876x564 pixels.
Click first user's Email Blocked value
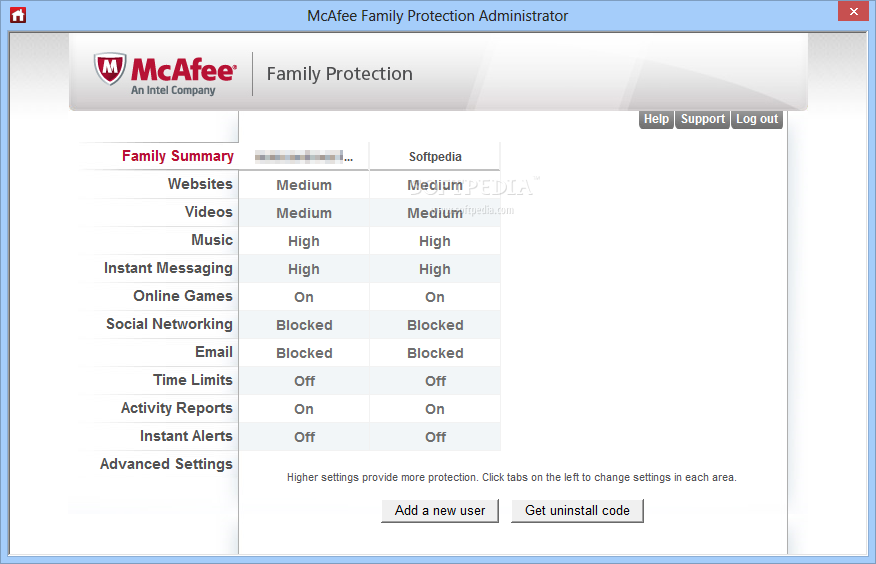click(x=304, y=353)
